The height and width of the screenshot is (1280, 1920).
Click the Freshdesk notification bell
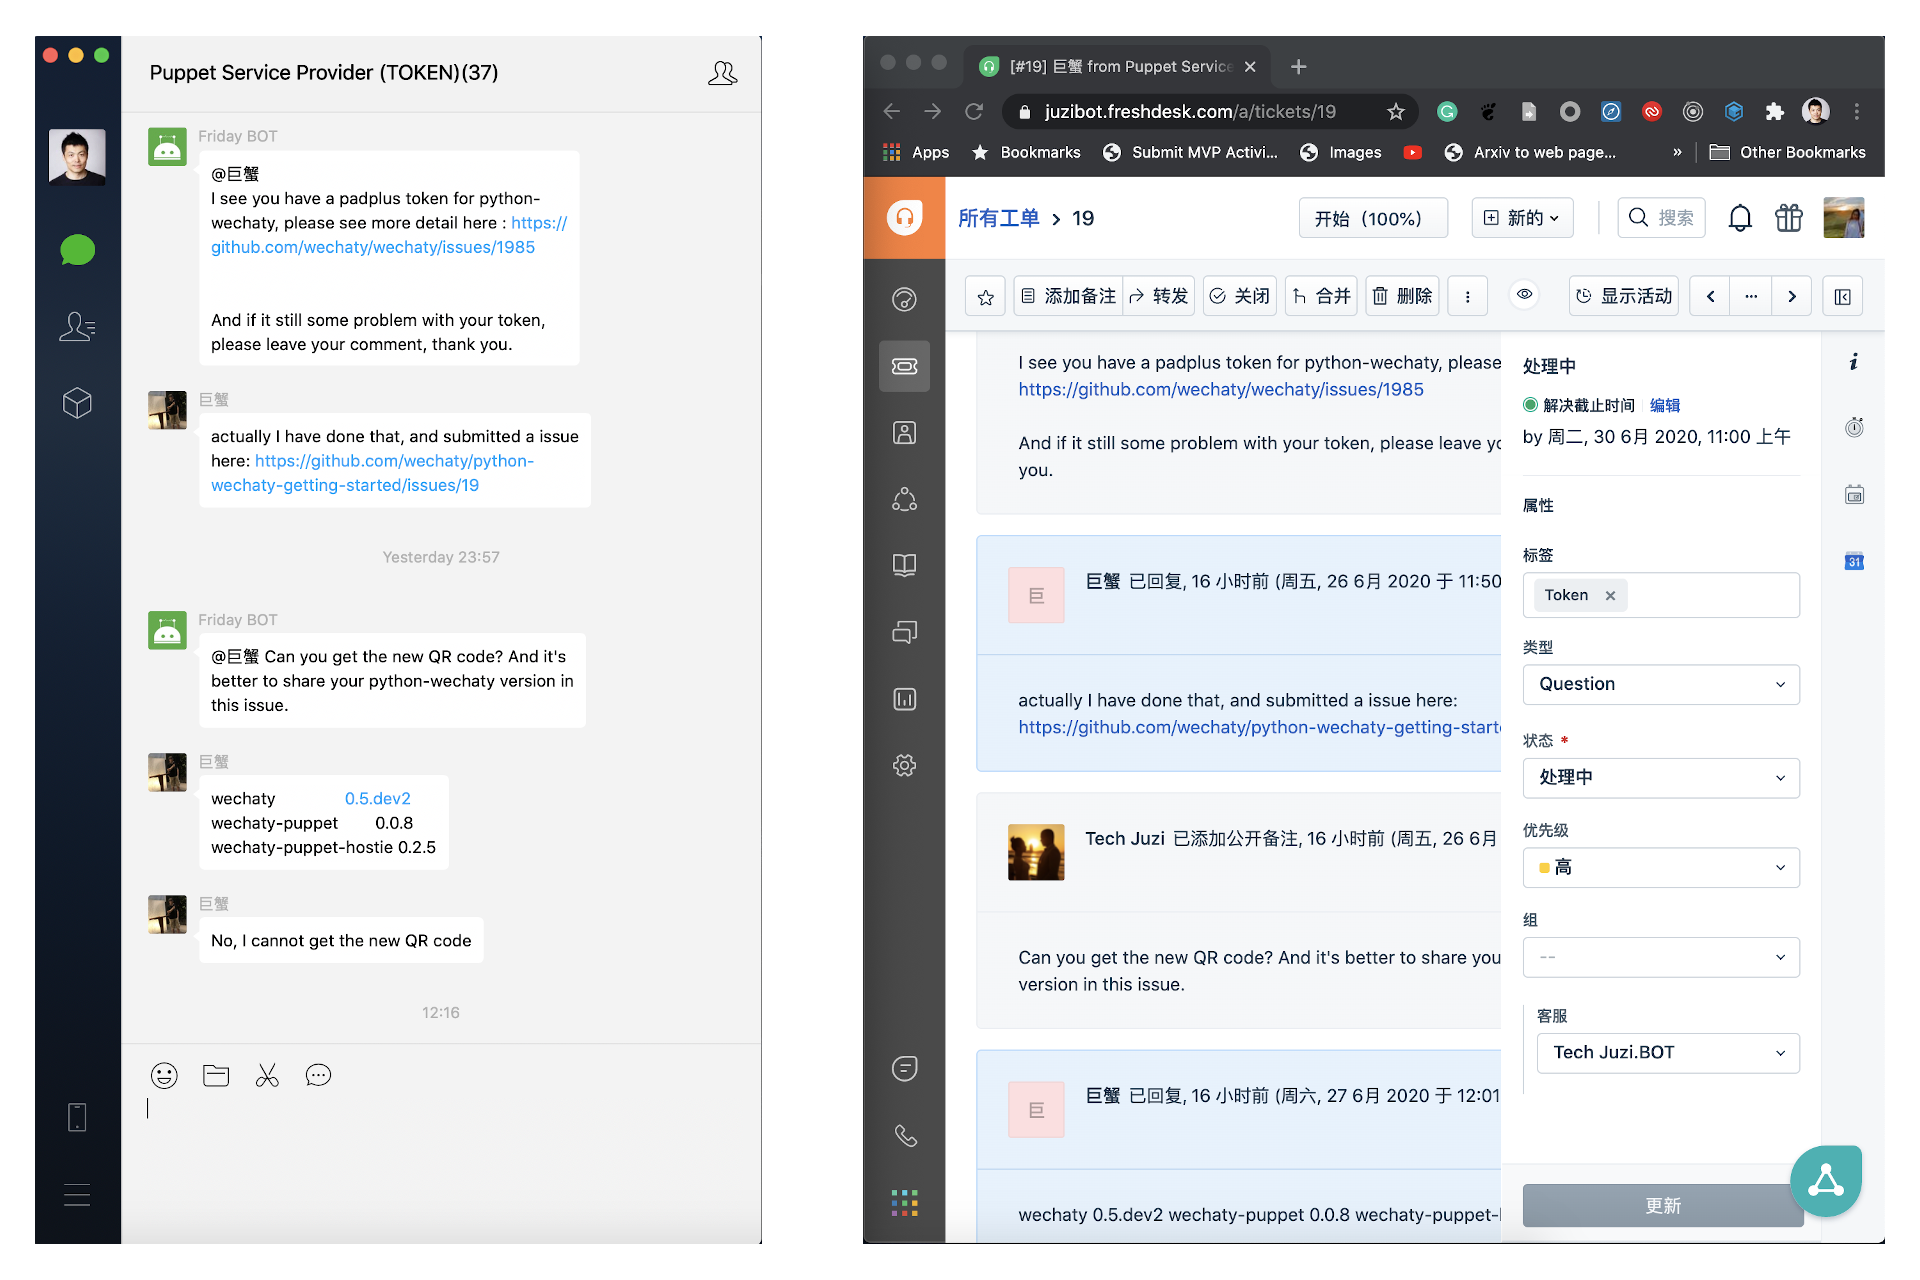[x=1740, y=218]
